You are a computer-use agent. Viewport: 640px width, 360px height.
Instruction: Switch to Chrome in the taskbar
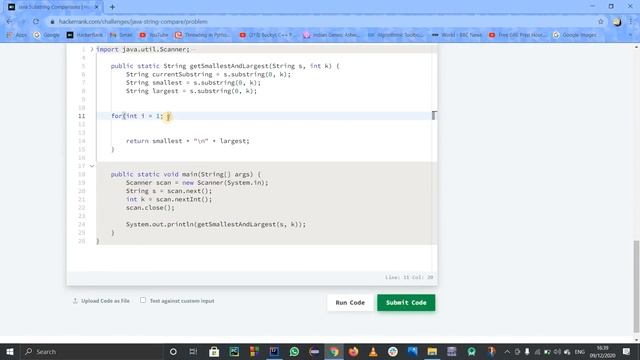(334, 351)
